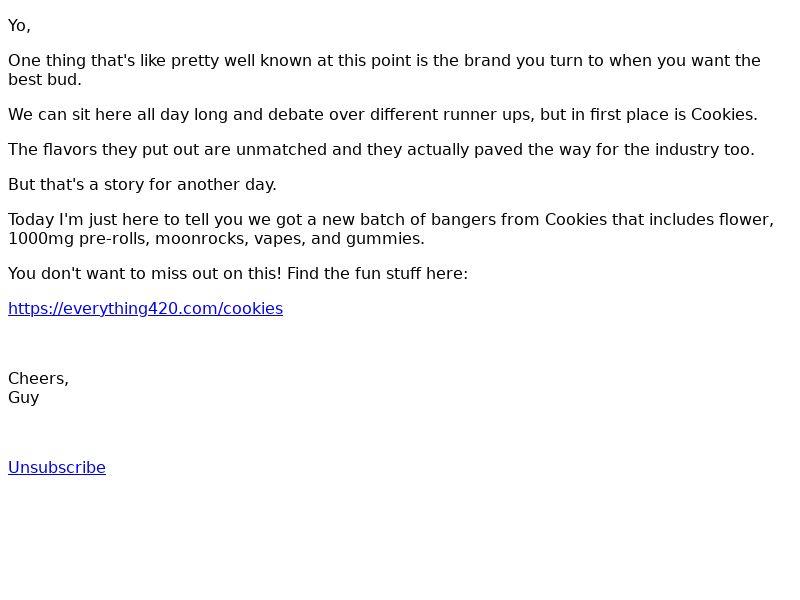Click the sentence starting 'We can sit here'

pyautogui.click(x=383, y=114)
